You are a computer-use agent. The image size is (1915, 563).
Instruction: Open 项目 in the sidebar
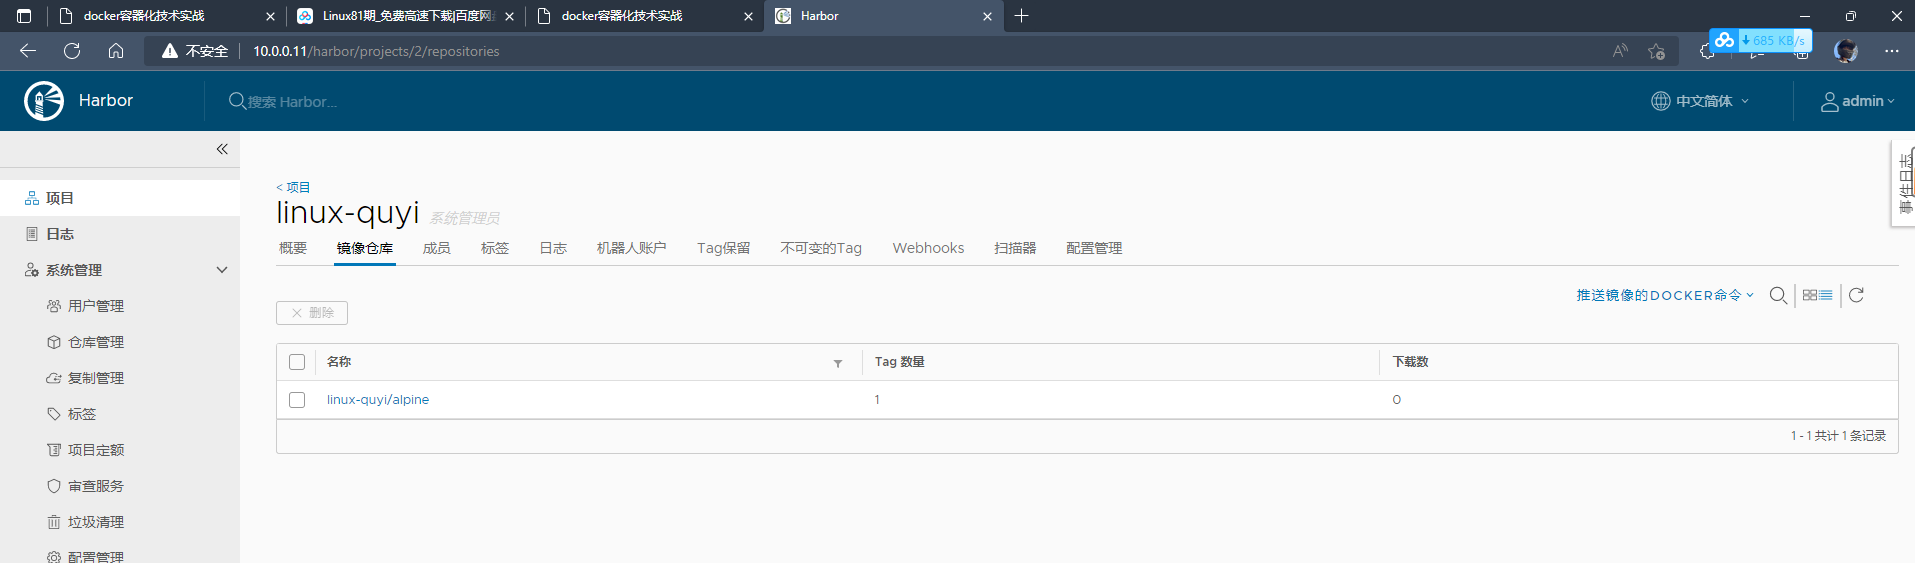click(120, 198)
